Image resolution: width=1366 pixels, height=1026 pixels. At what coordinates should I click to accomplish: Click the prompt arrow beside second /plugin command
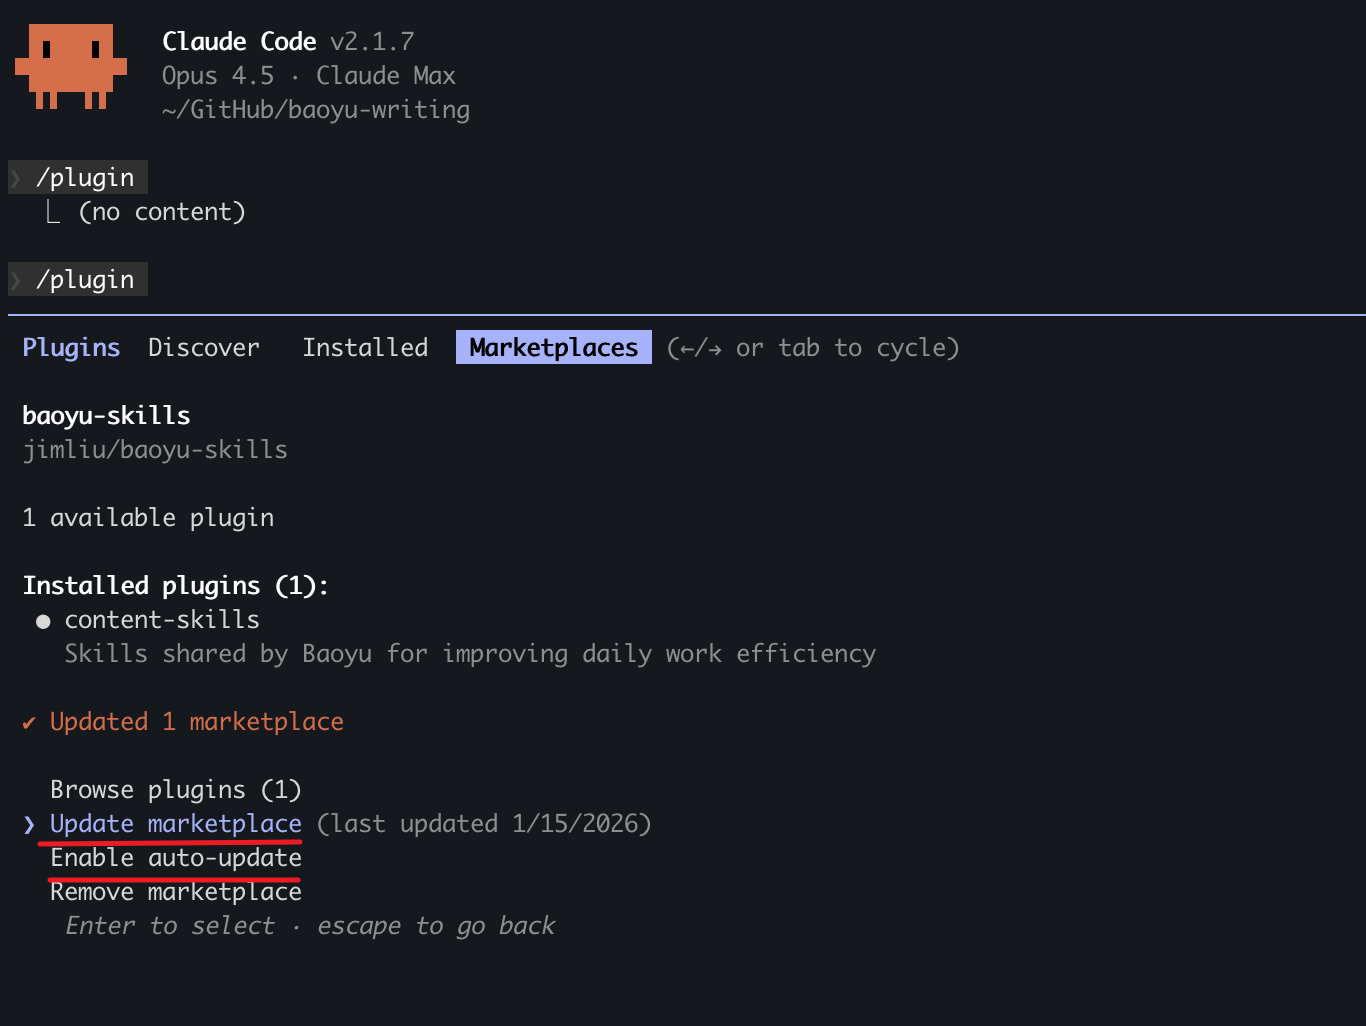pos(15,279)
